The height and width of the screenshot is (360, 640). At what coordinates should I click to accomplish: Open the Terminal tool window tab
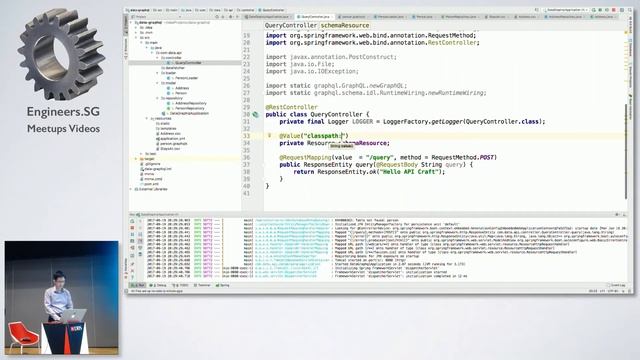point(202,285)
